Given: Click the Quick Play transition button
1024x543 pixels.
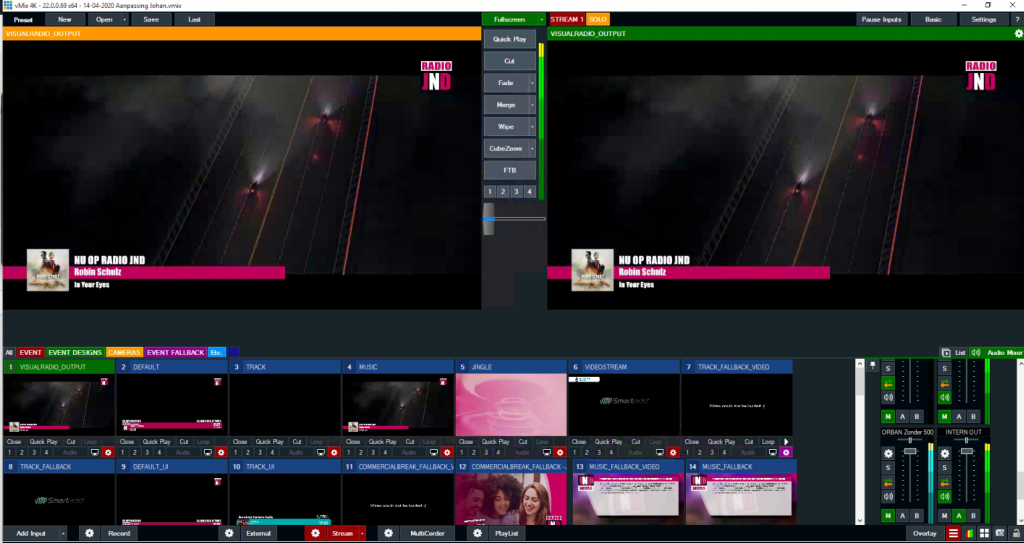Looking at the screenshot, I should click(x=509, y=39).
